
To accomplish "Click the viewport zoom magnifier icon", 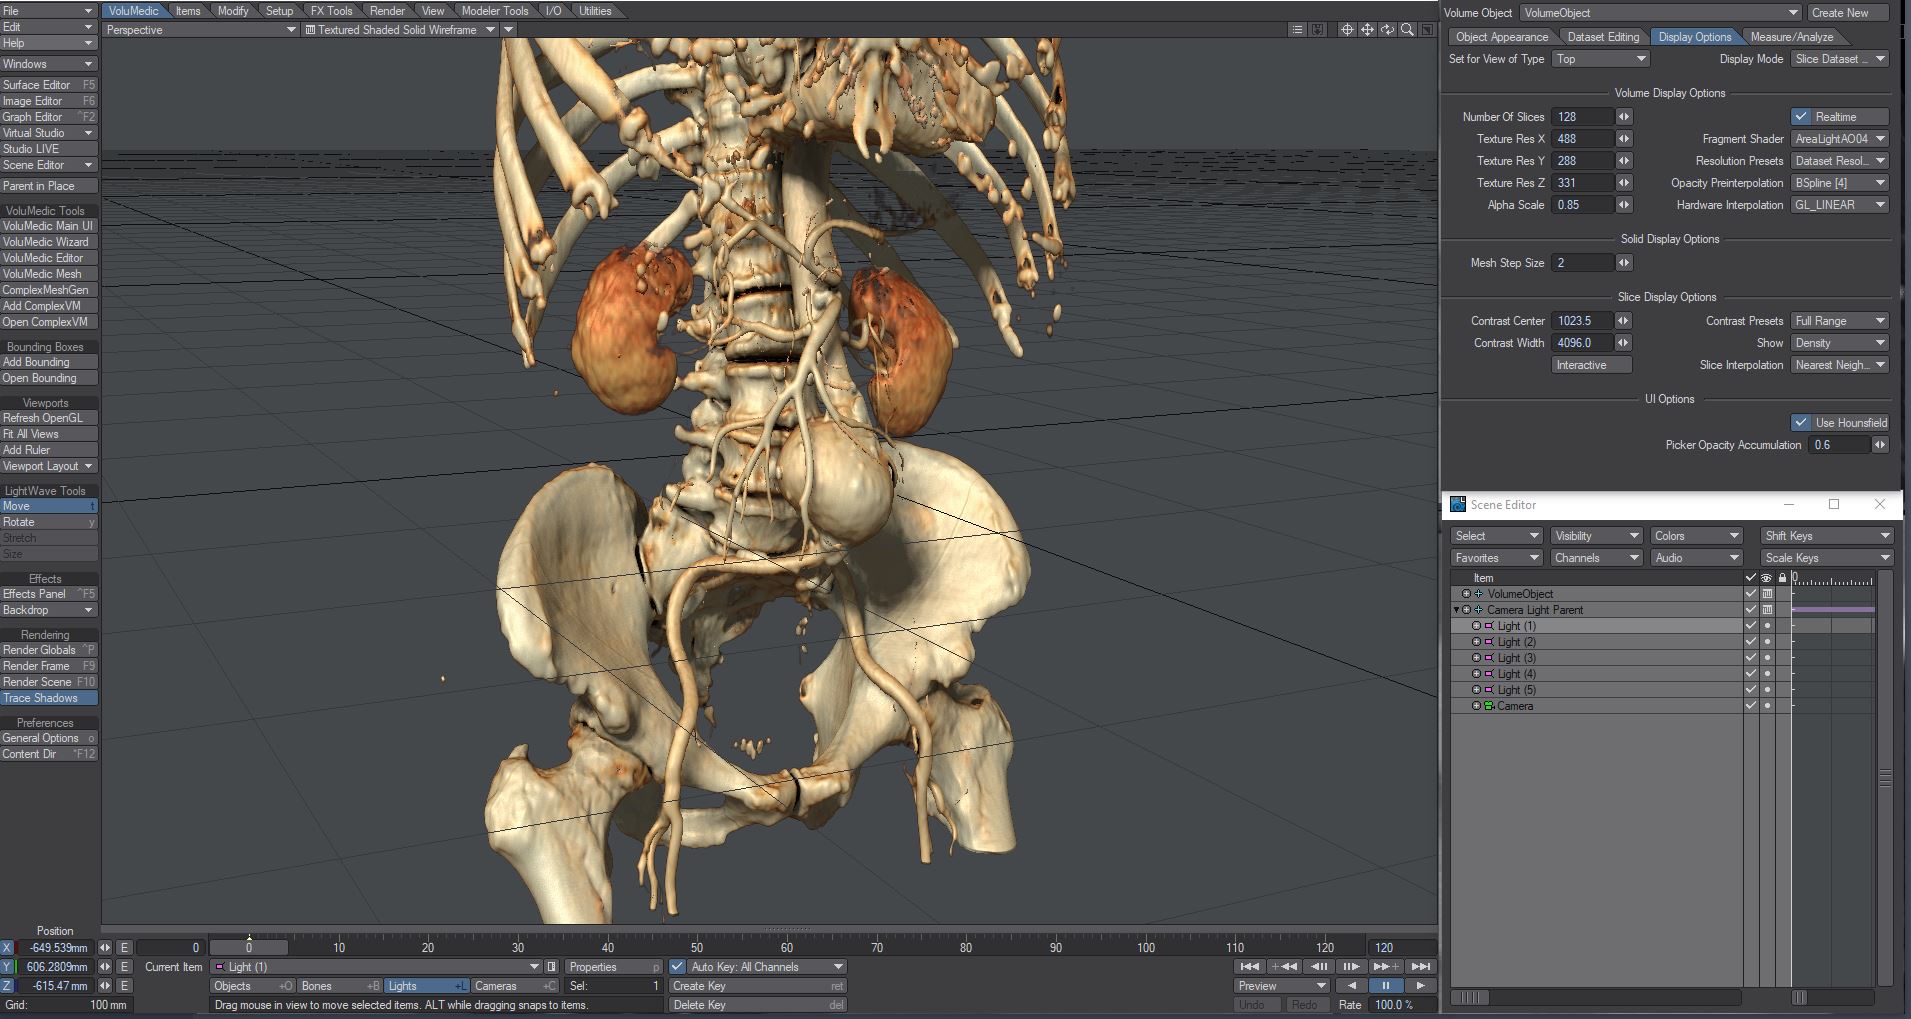I will point(1407,30).
